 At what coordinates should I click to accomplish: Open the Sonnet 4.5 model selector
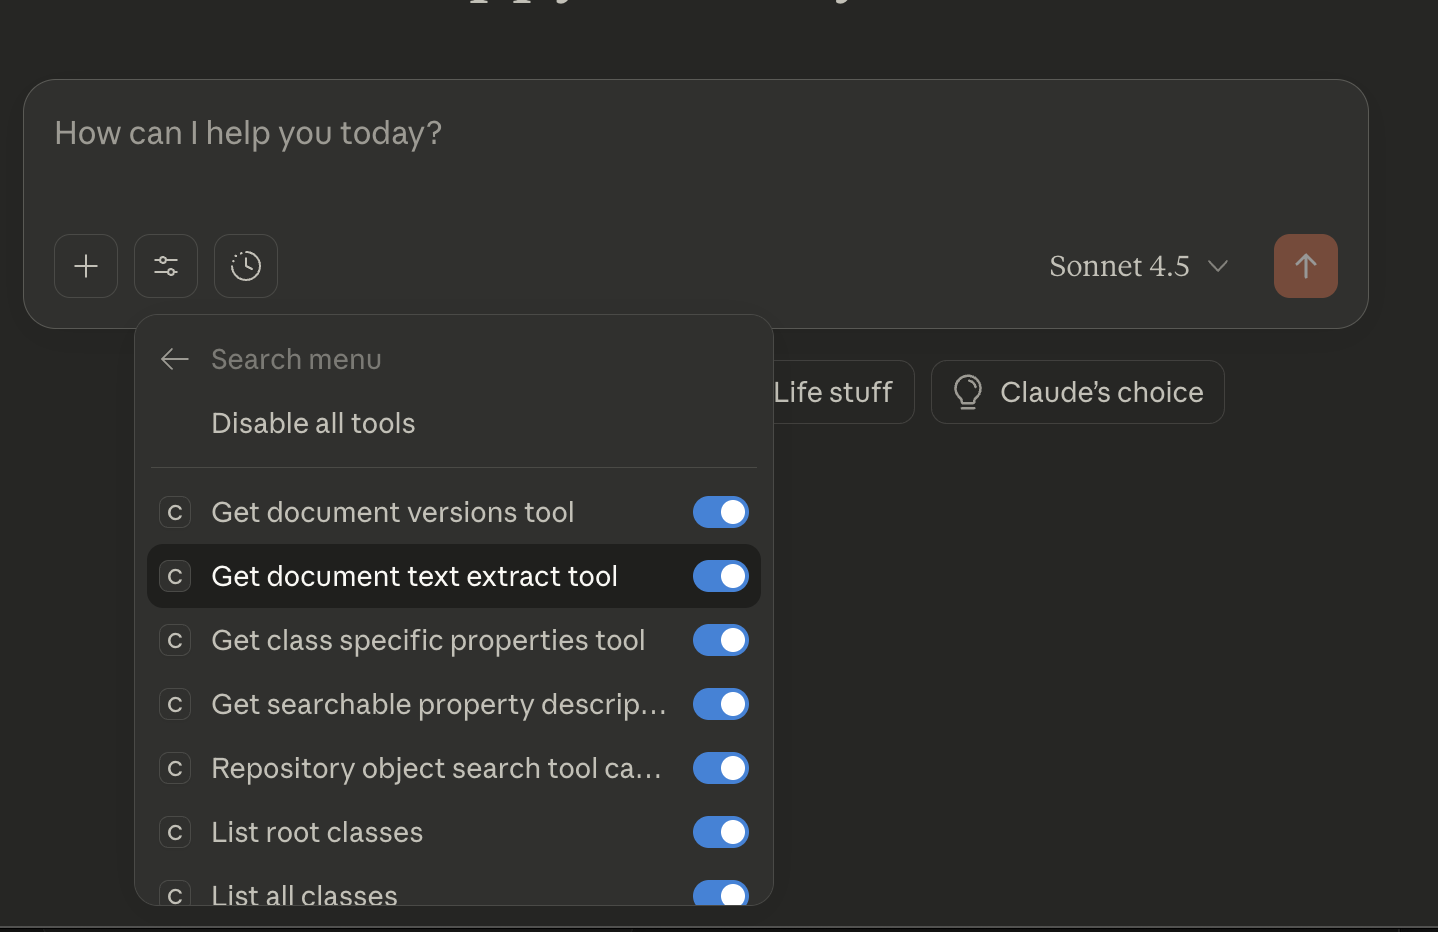[x=1138, y=266]
